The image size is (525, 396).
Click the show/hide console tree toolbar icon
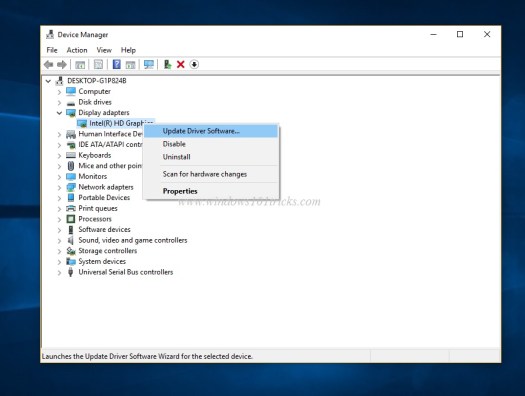click(80, 64)
